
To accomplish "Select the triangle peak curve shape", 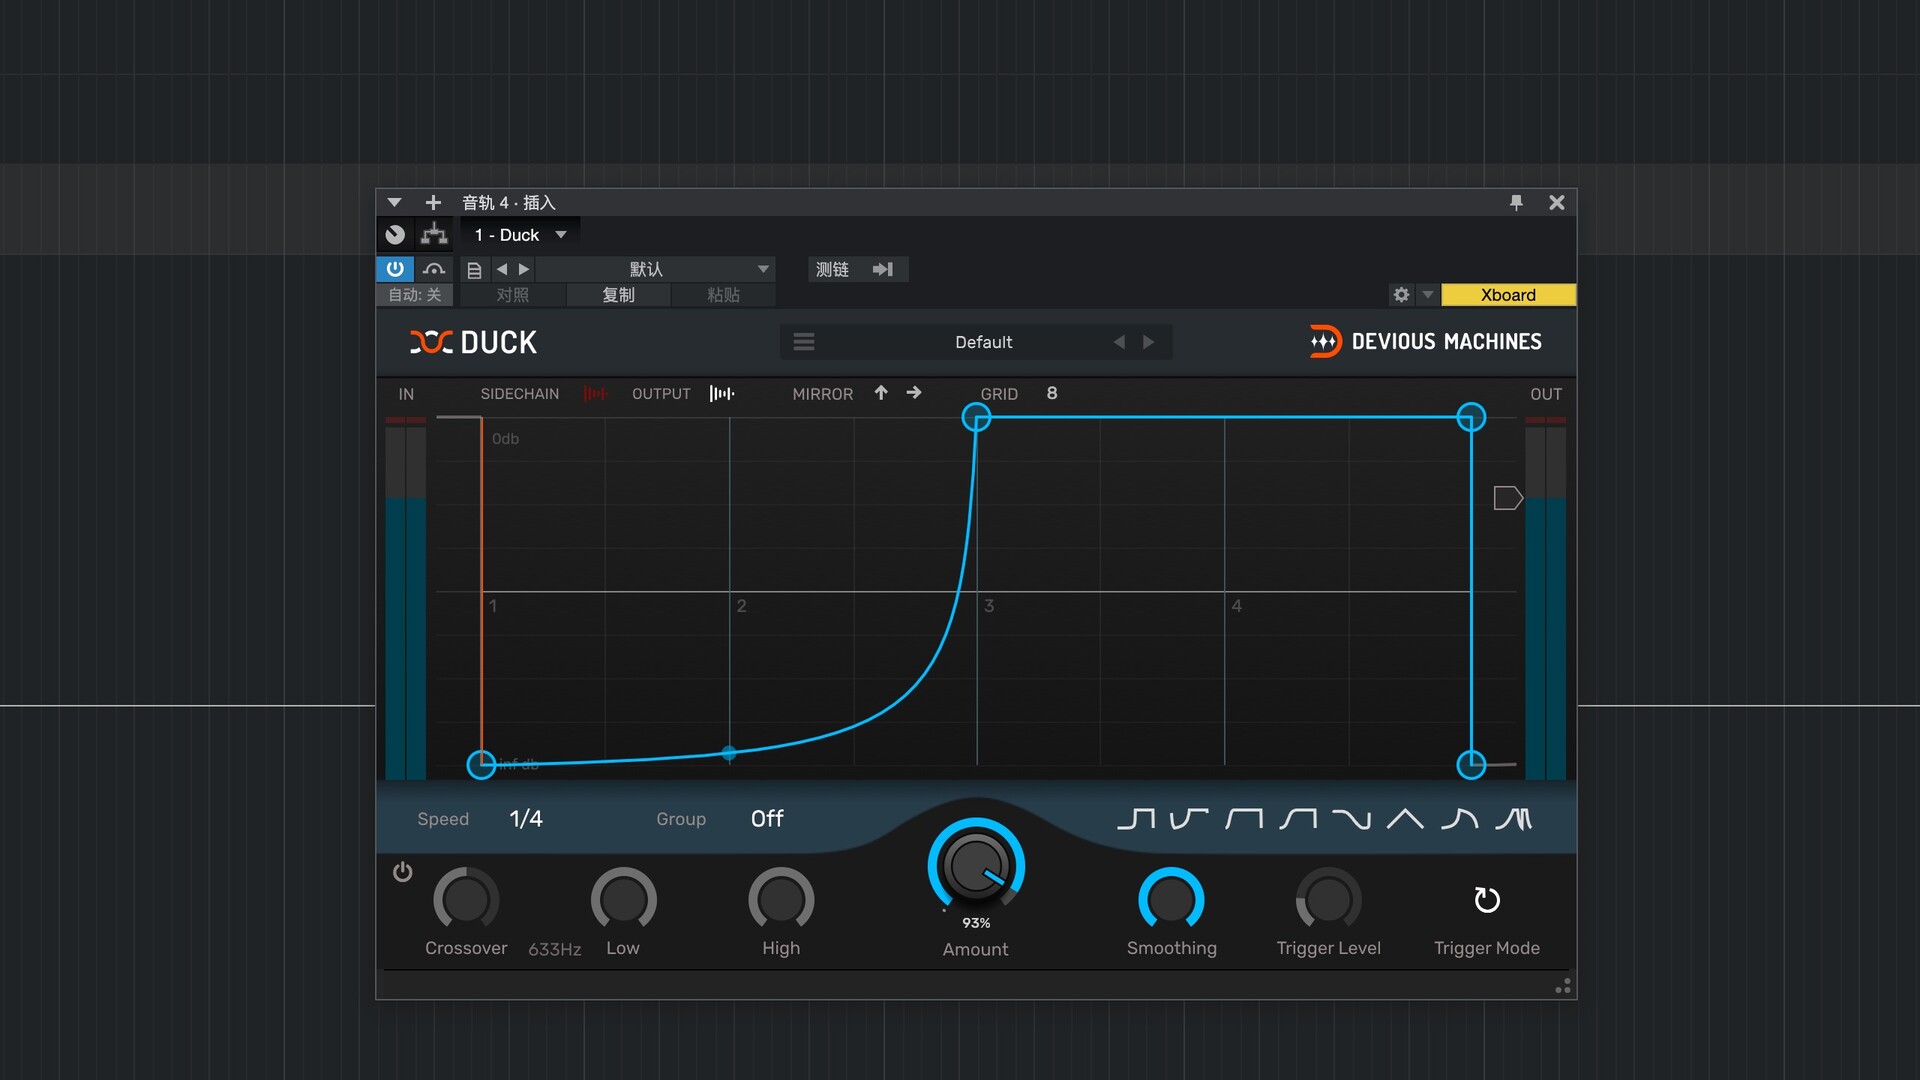I will point(1405,820).
